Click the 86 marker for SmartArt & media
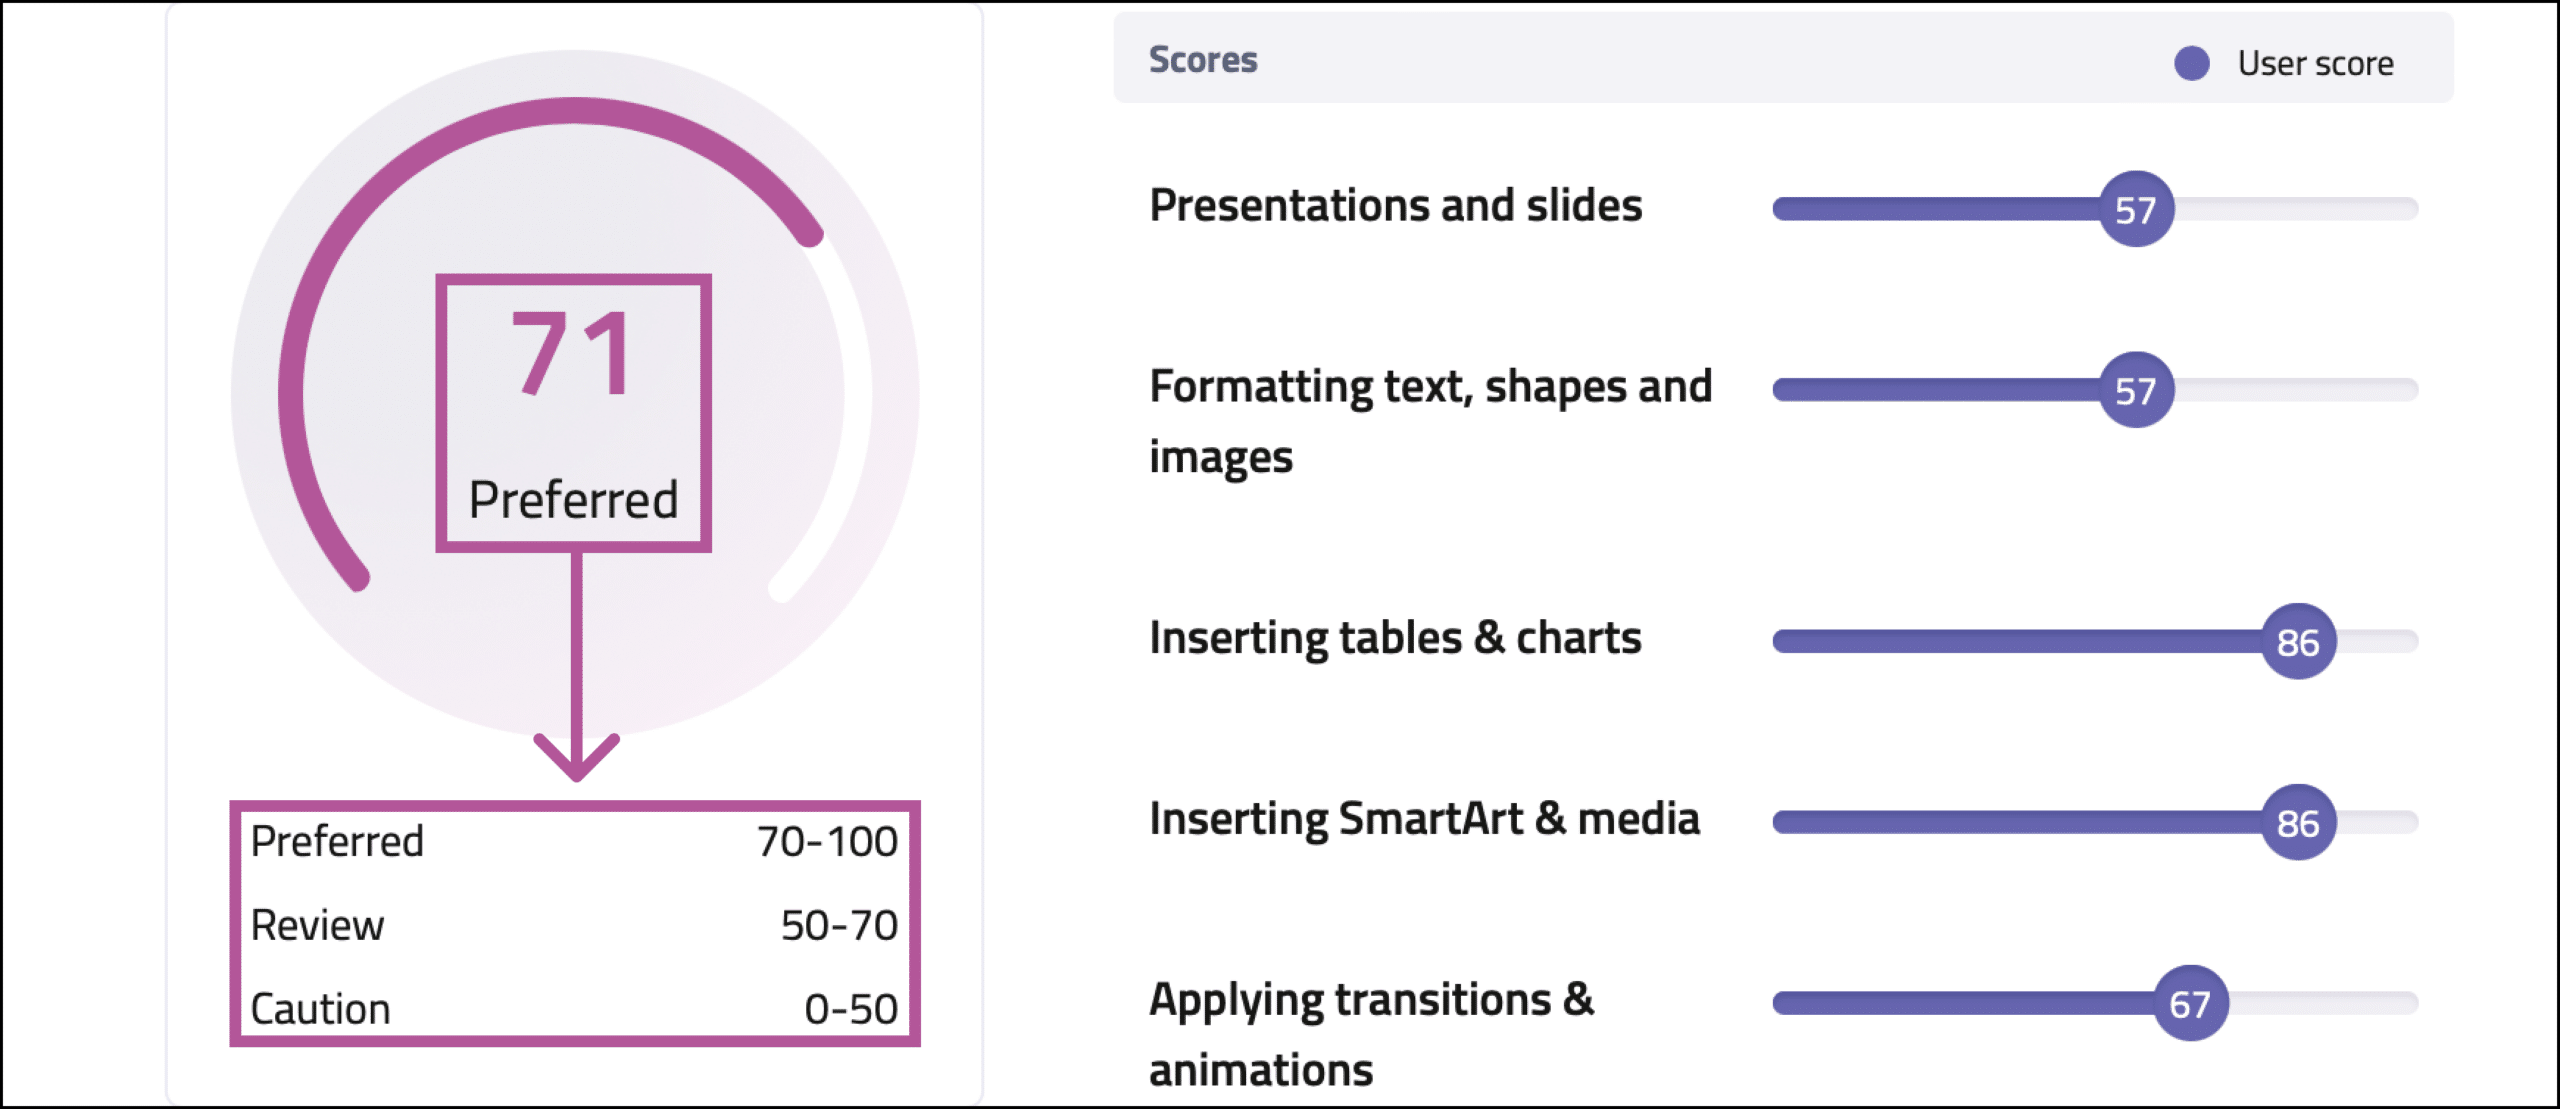The width and height of the screenshot is (2560, 1109). coord(2298,823)
